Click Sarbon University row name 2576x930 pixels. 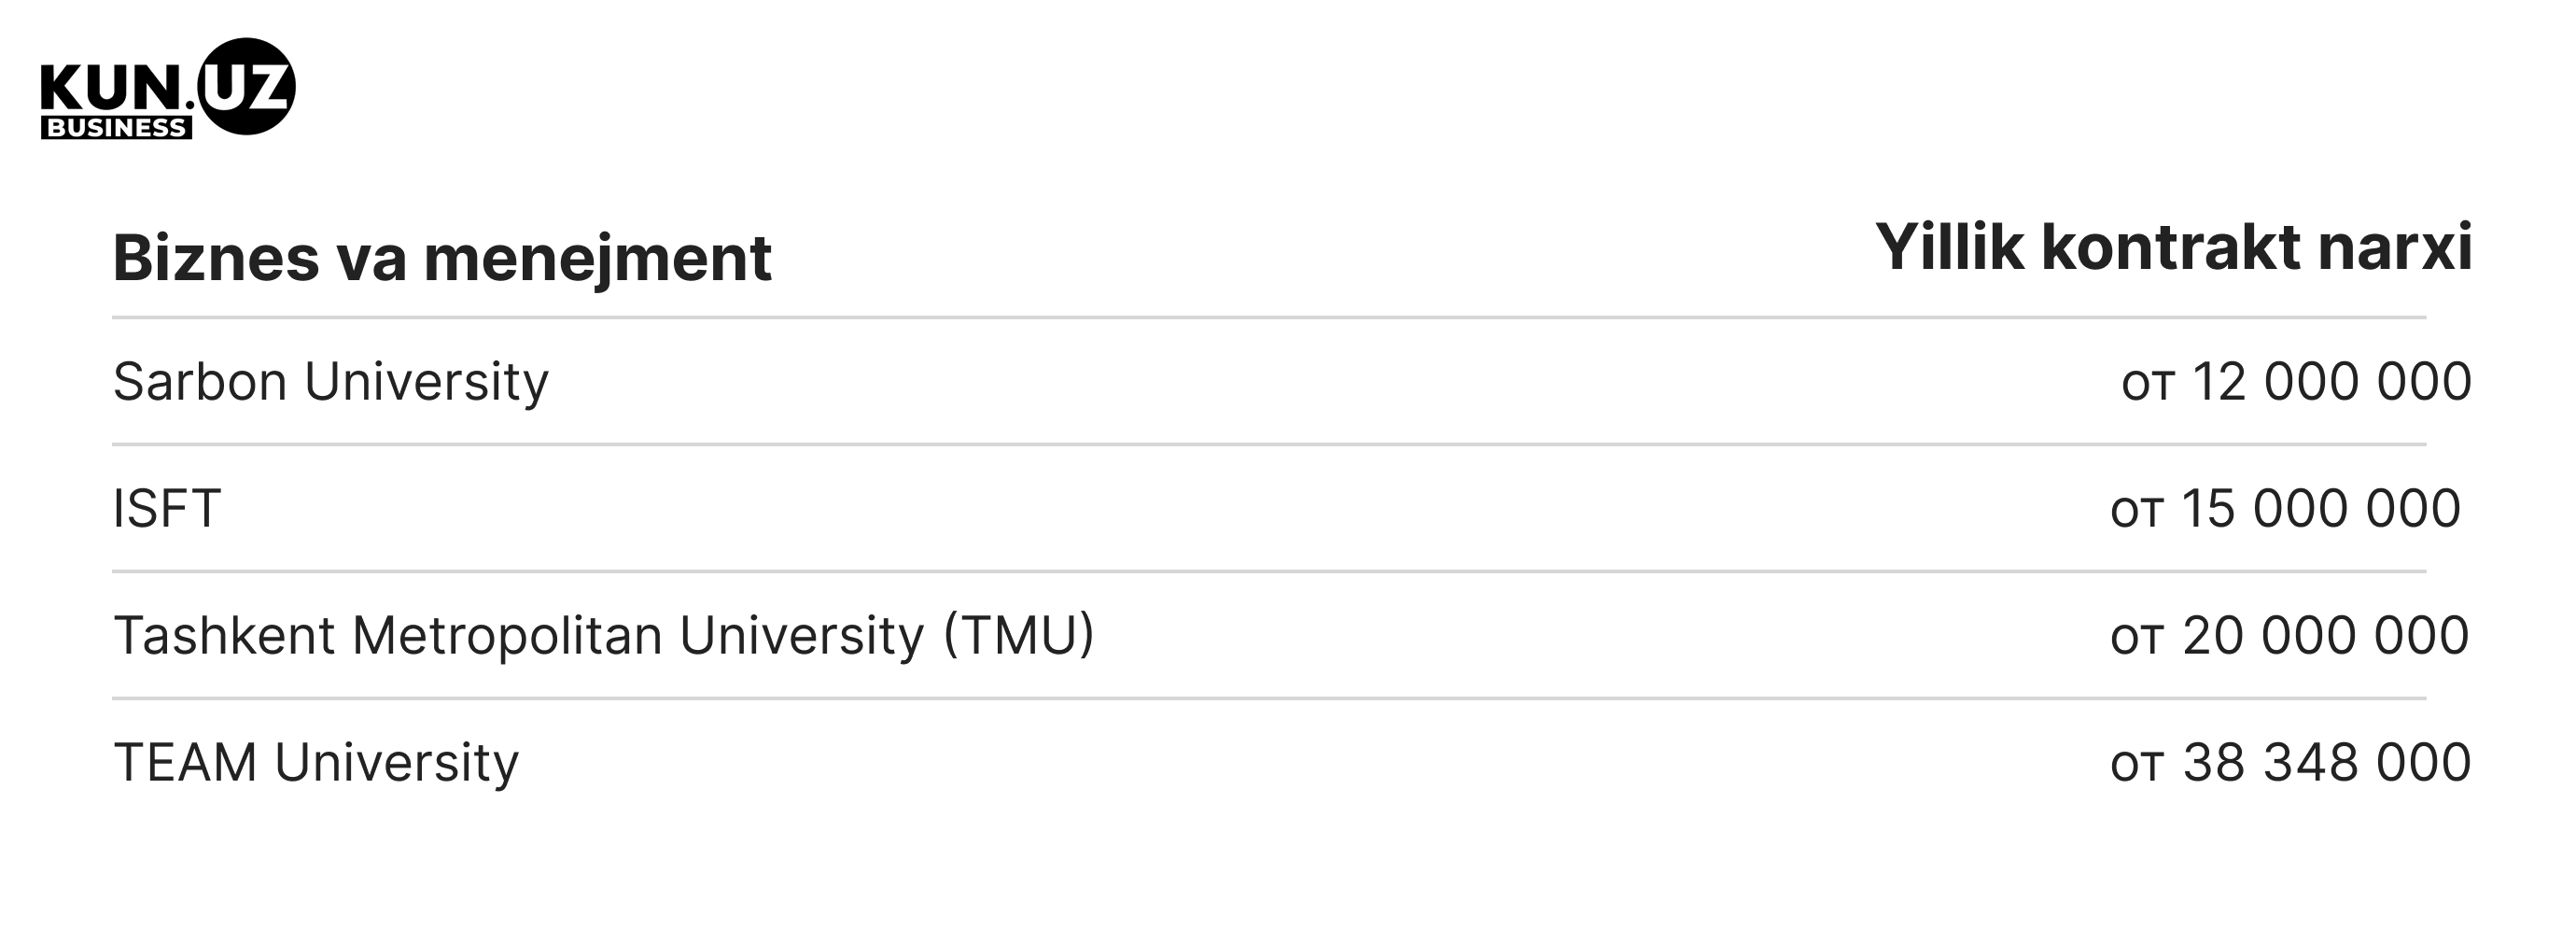pos(331,382)
